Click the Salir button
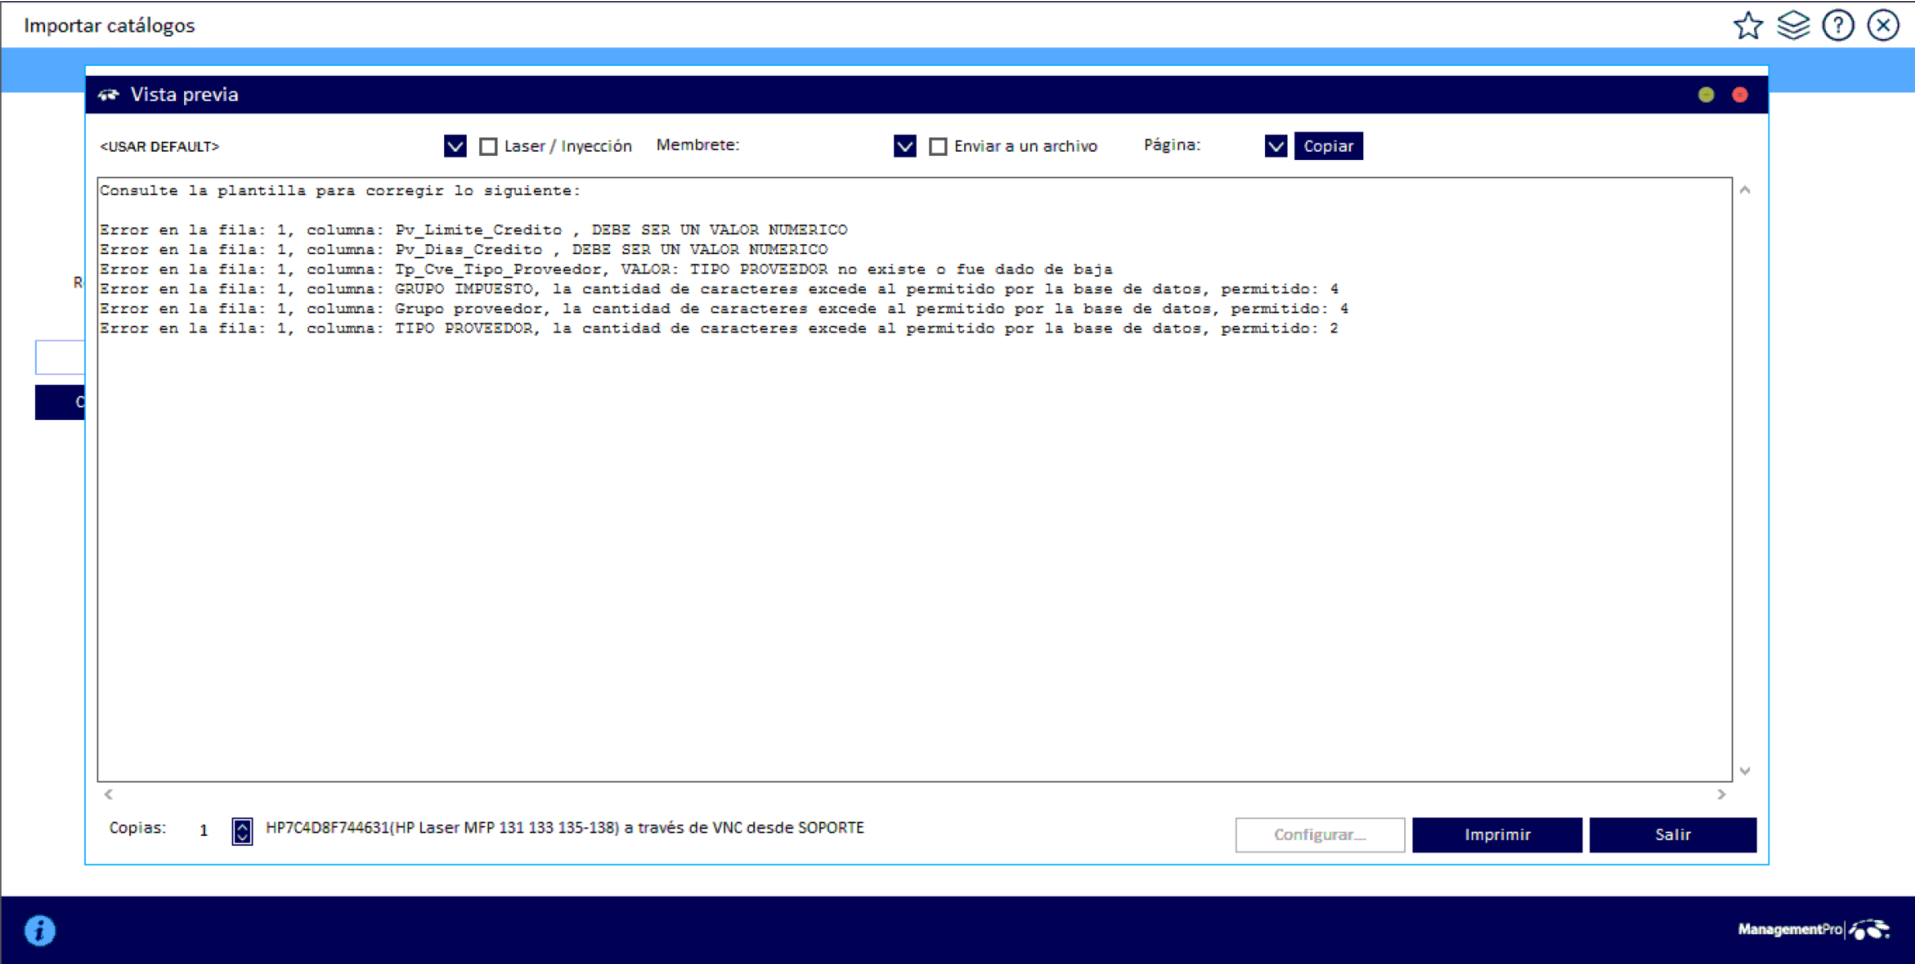1915x964 pixels. pos(1672,835)
